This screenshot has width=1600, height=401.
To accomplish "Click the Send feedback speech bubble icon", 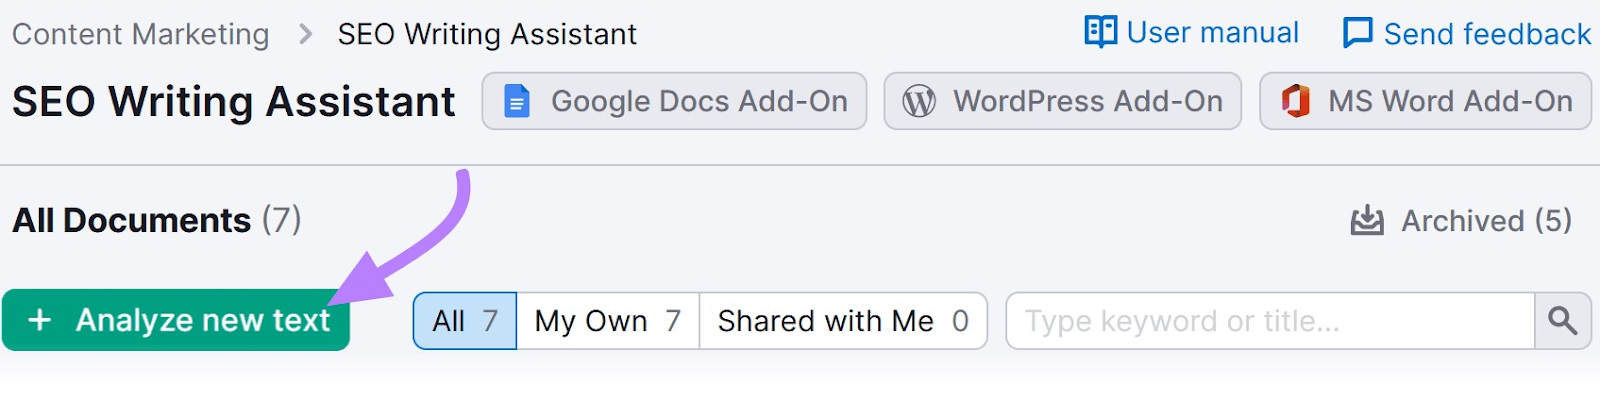I will pyautogui.click(x=1357, y=33).
